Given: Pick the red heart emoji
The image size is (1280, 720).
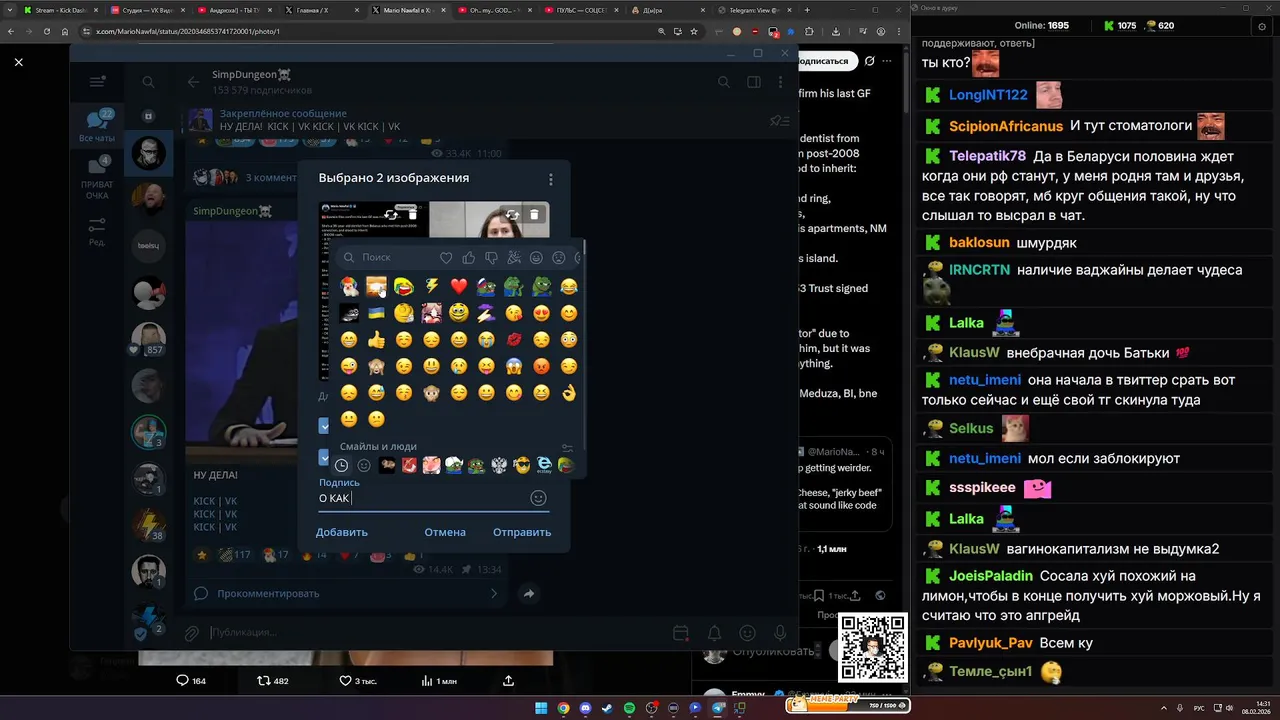Looking at the screenshot, I should tap(459, 287).
